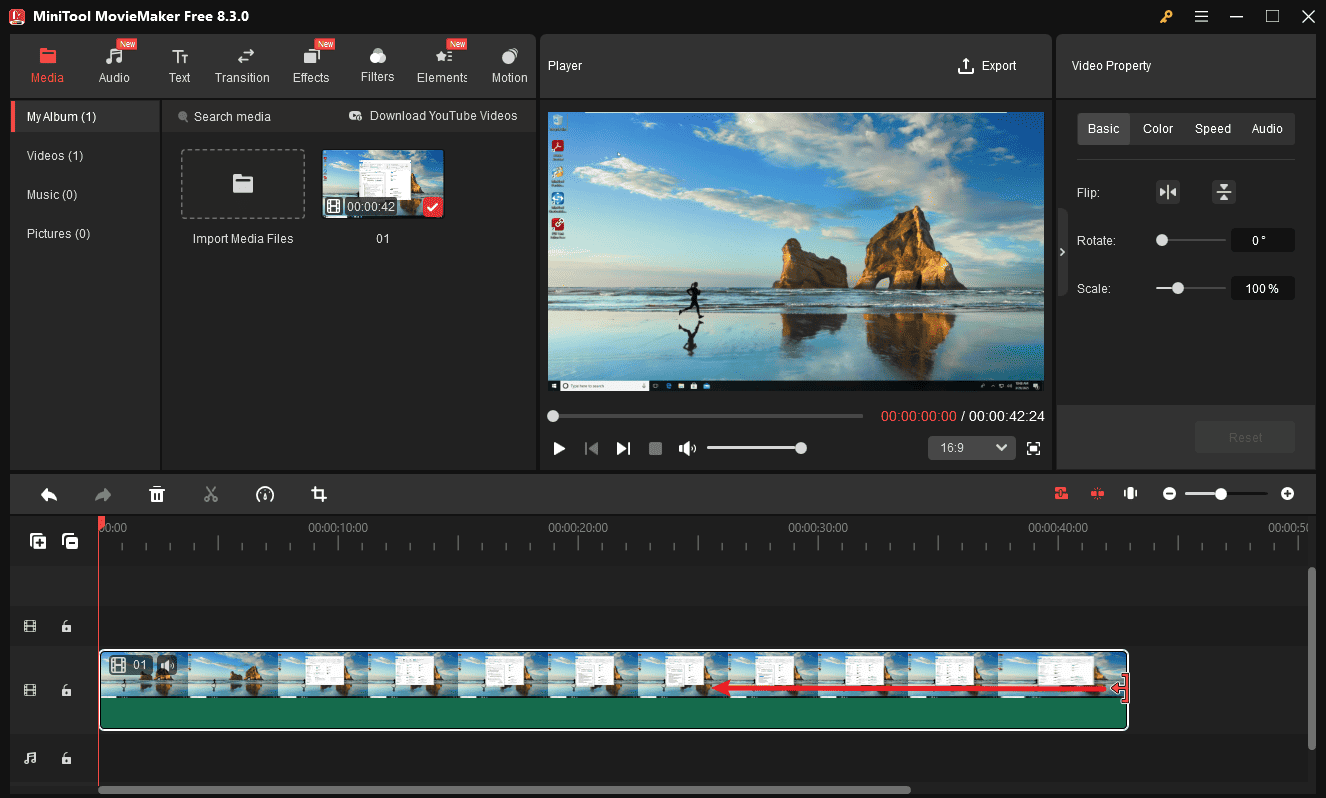This screenshot has height=798, width=1326.
Task: Click Import Media Files box
Action: (243, 184)
